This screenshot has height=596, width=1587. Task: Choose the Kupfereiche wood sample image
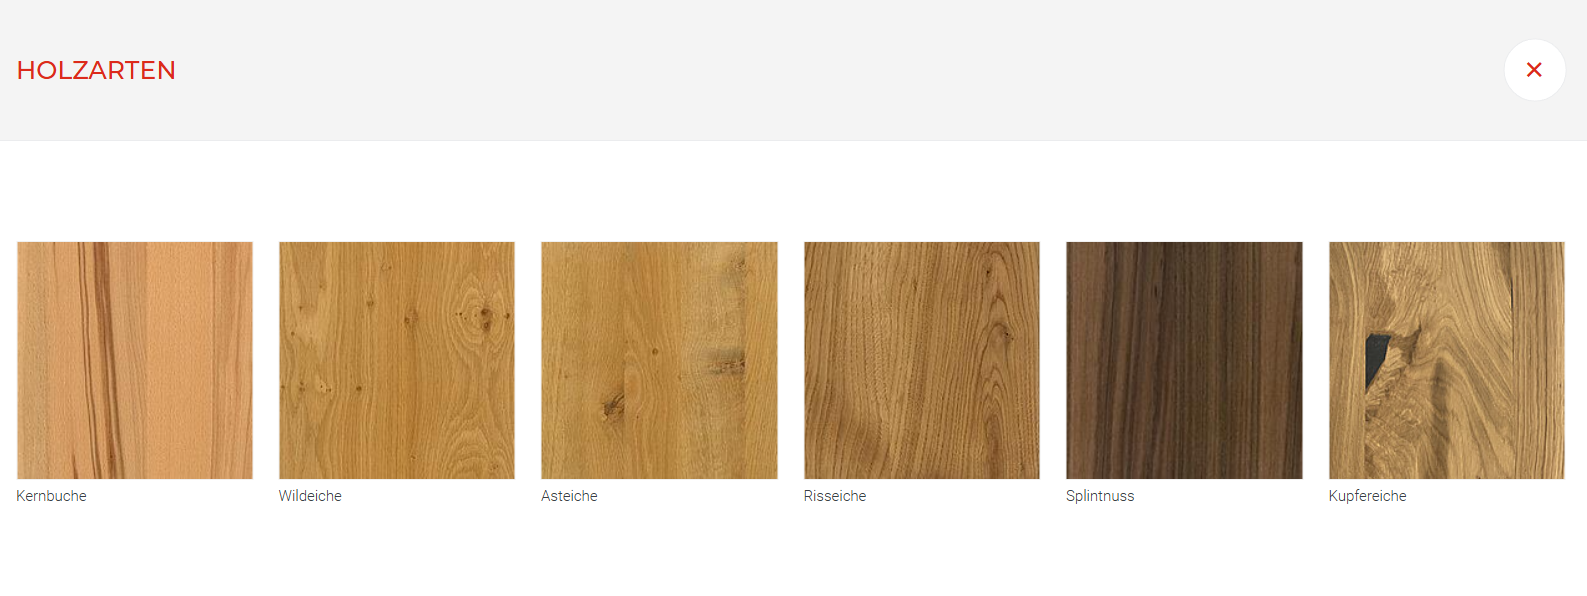1446,360
